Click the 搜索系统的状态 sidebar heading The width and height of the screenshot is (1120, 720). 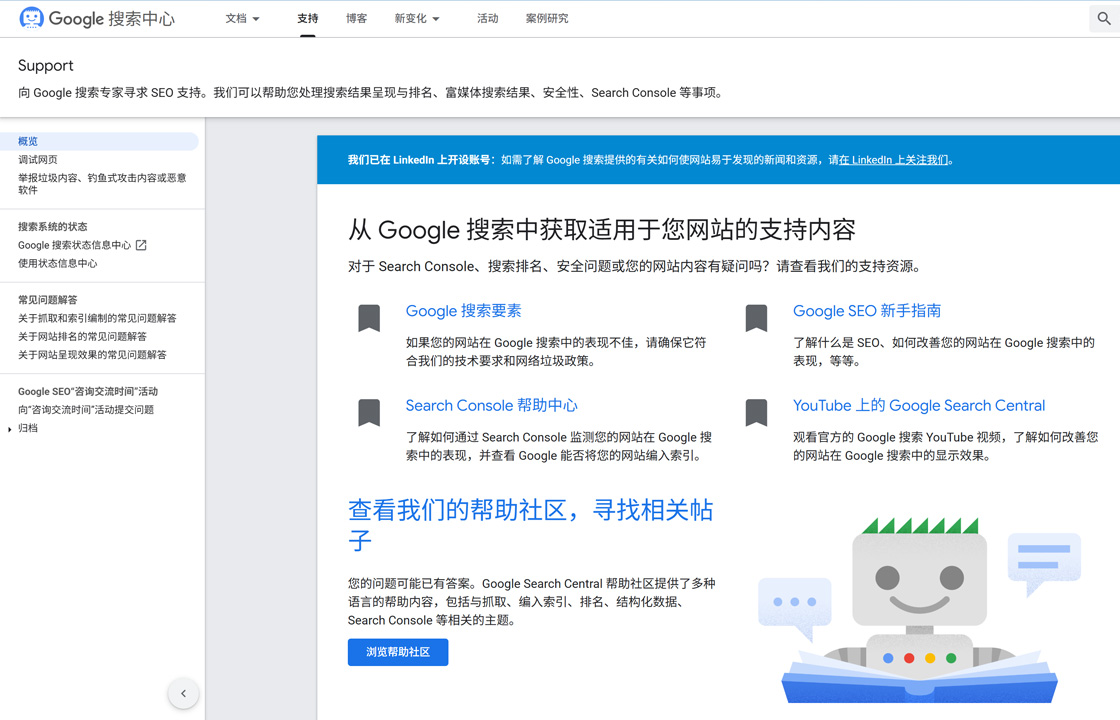53,226
